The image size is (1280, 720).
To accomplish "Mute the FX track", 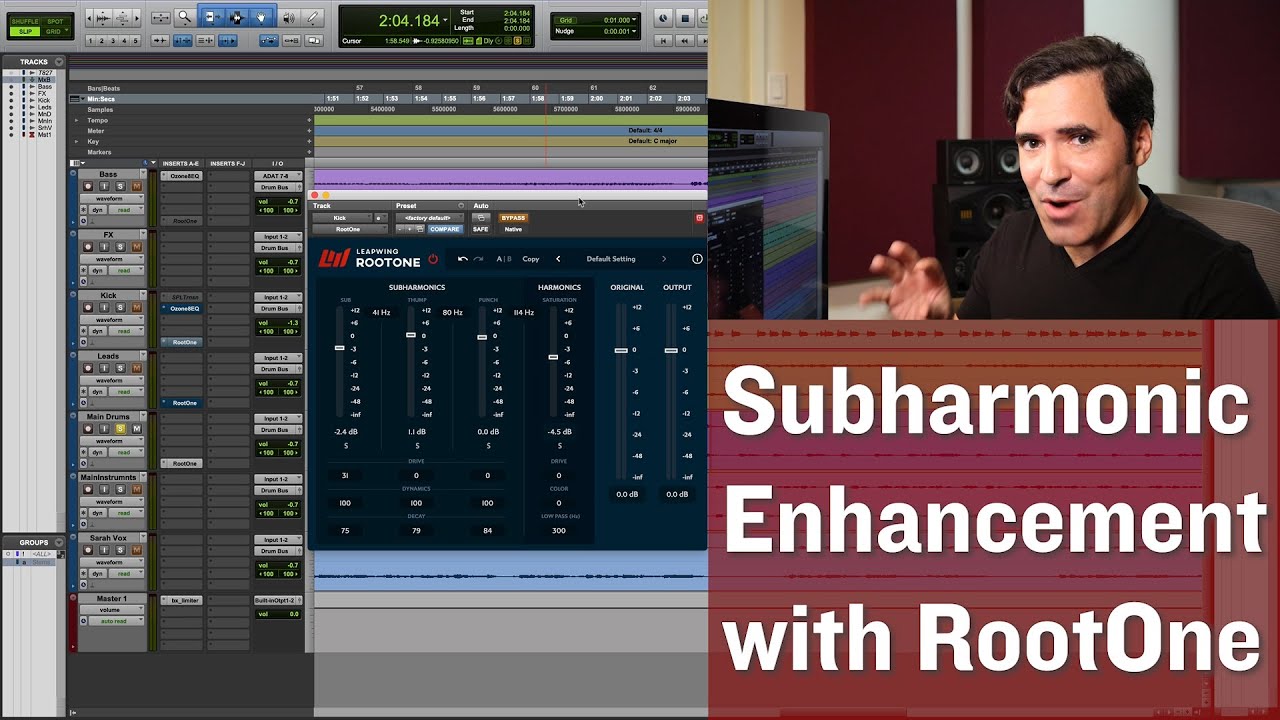I will (x=137, y=247).
